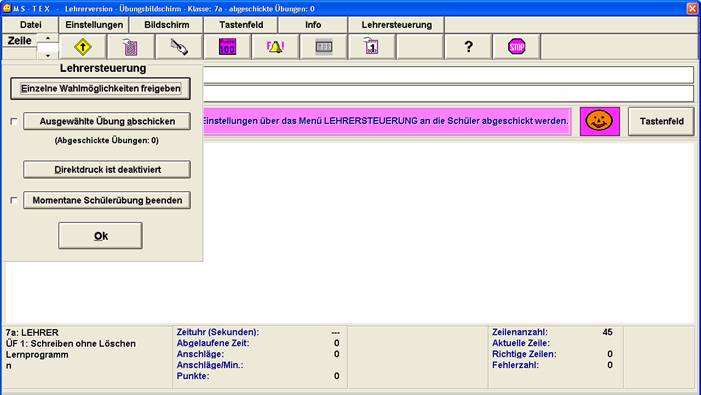Click the 'Punkte:' status label
The width and height of the screenshot is (701, 395).
click(x=193, y=376)
